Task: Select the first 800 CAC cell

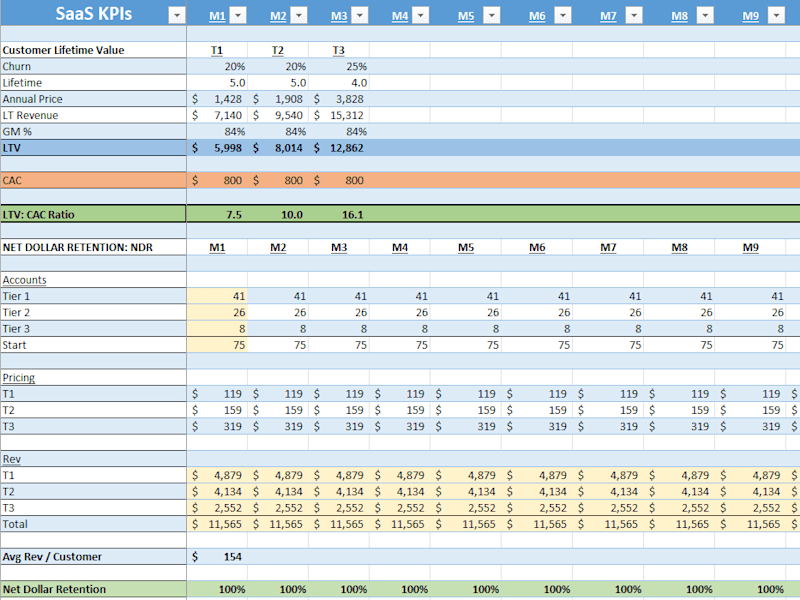Action: click(x=217, y=180)
